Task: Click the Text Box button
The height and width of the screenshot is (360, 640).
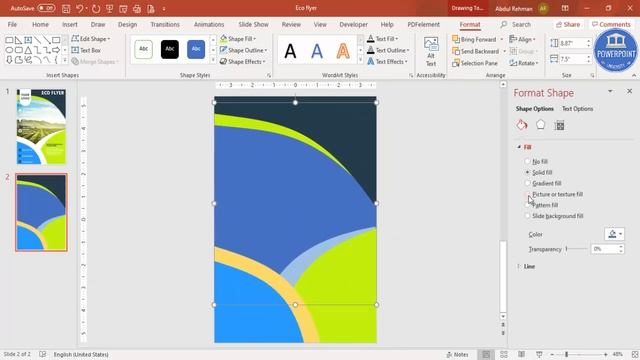Action: tap(86, 50)
